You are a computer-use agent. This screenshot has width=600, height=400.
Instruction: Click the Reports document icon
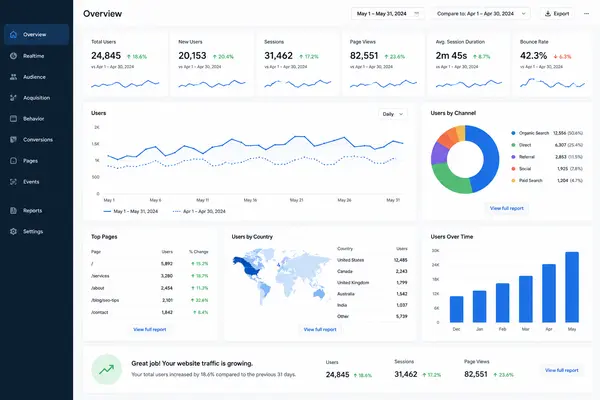click(13, 211)
